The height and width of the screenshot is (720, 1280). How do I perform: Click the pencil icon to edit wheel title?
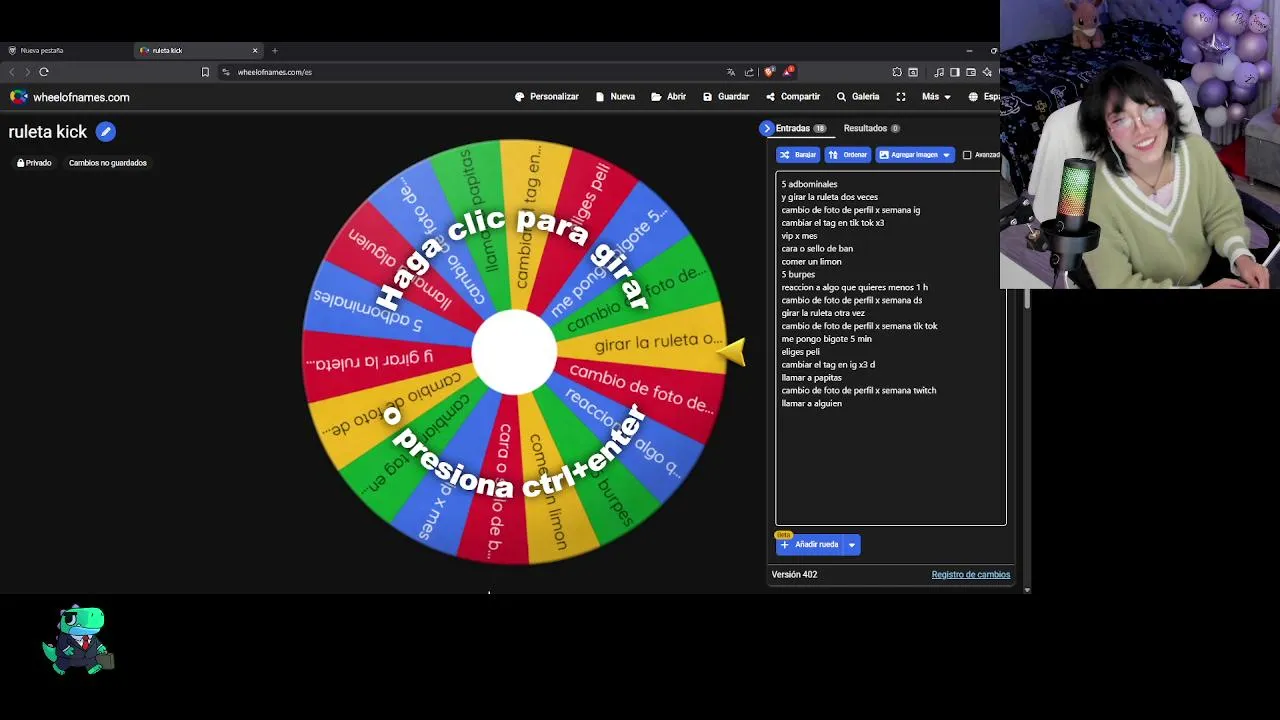[105, 131]
